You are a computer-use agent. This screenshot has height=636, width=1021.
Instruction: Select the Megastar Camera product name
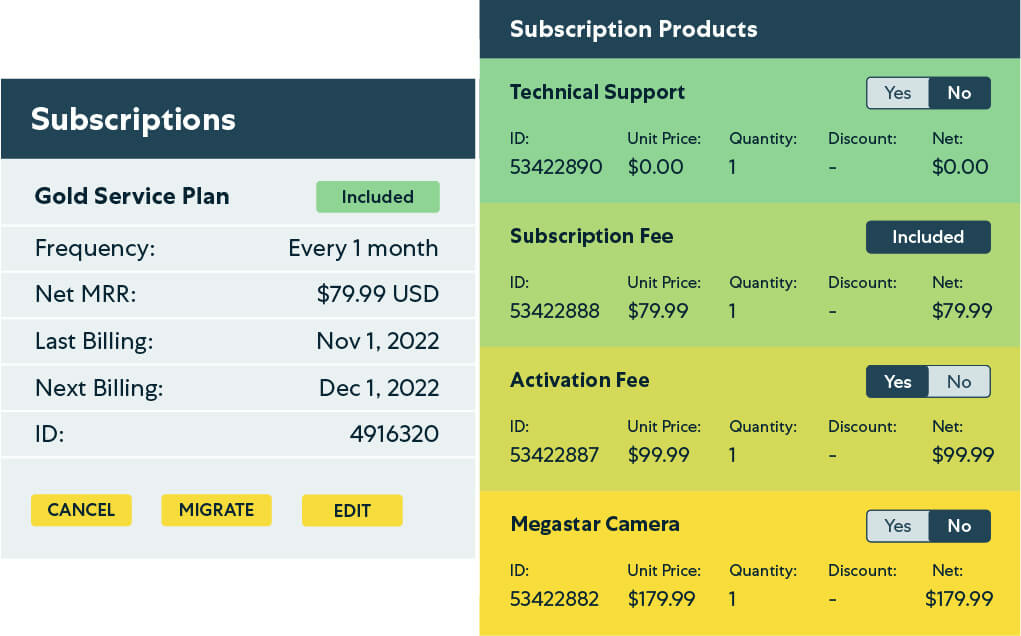594,524
